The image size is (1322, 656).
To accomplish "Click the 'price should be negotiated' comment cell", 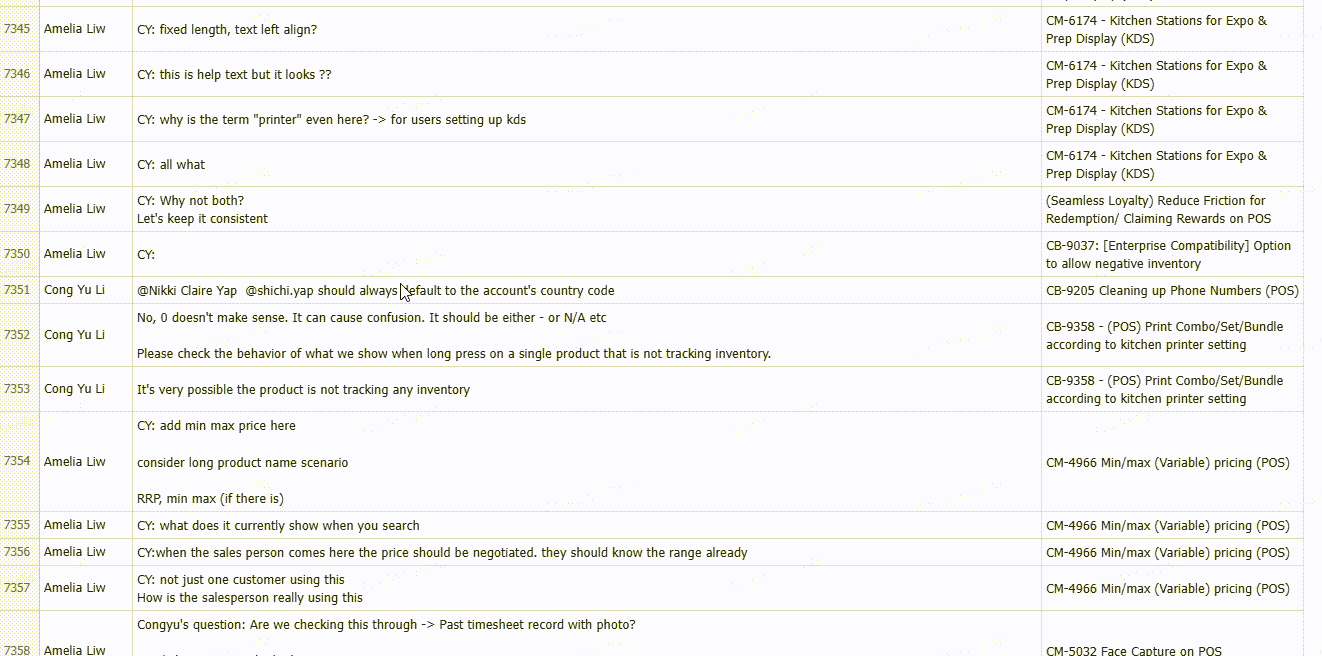I will 441,552.
